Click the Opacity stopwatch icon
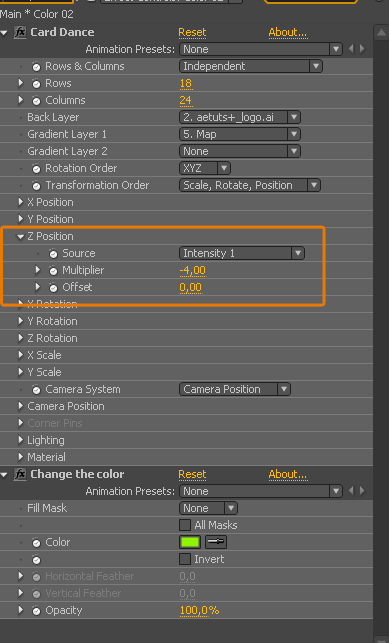The height and width of the screenshot is (643, 389). (x=36, y=611)
